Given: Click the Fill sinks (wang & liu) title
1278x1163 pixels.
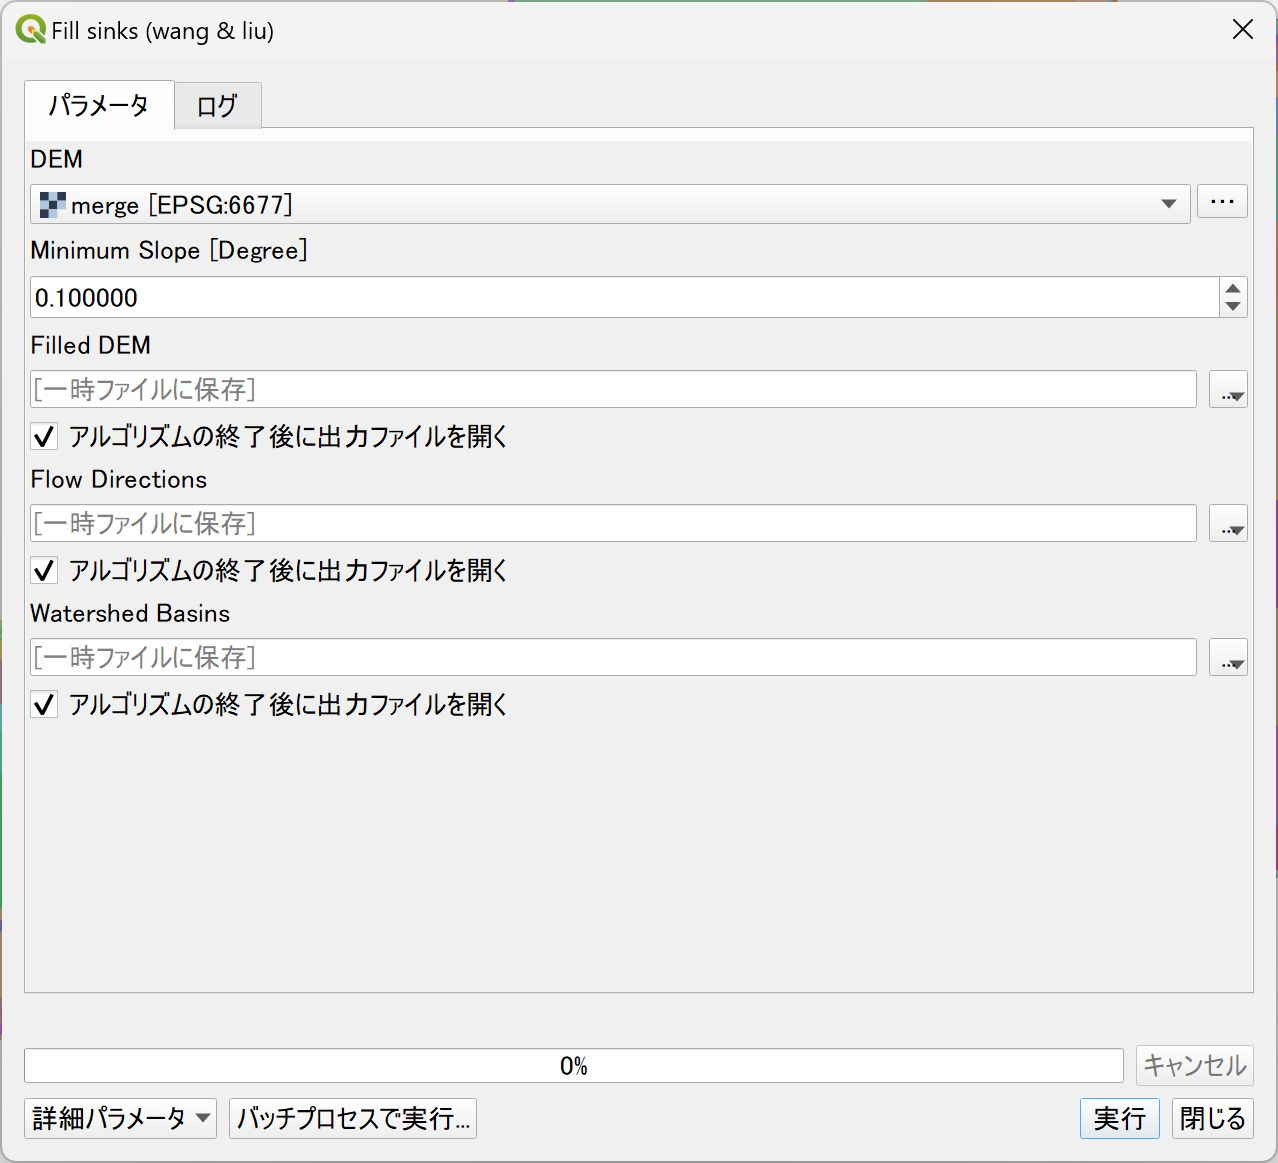Looking at the screenshot, I should point(163,31).
